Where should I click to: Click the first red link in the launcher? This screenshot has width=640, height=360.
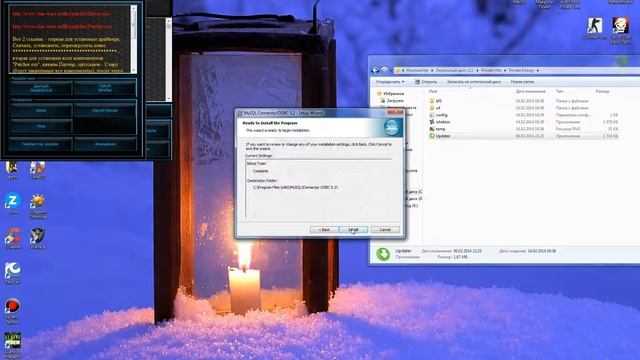pyautogui.click(x=61, y=14)
